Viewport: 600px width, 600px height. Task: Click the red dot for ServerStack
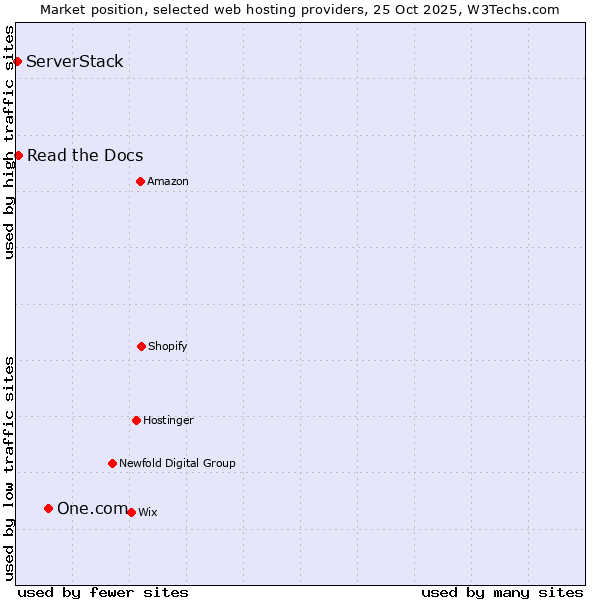[x=17, y=62]
